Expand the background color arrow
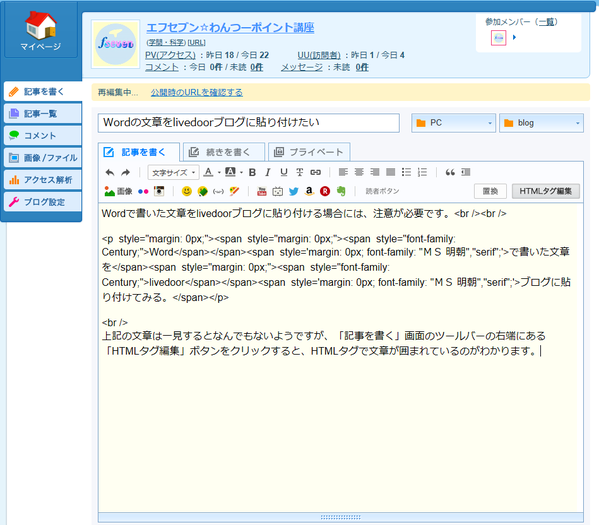This screenshot has width=599, height=525. (x=241, y=172)
